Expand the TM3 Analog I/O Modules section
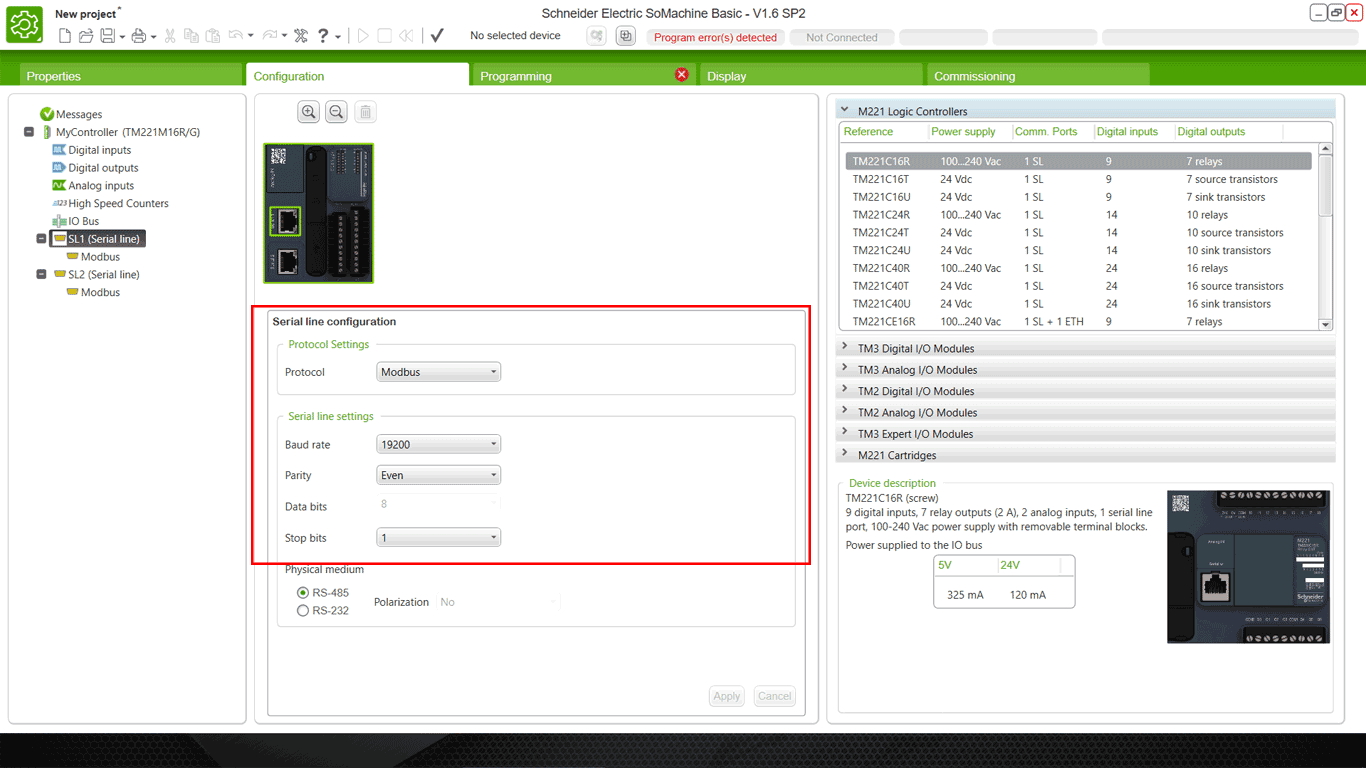 pyautogui.click(x=845, y=369)
